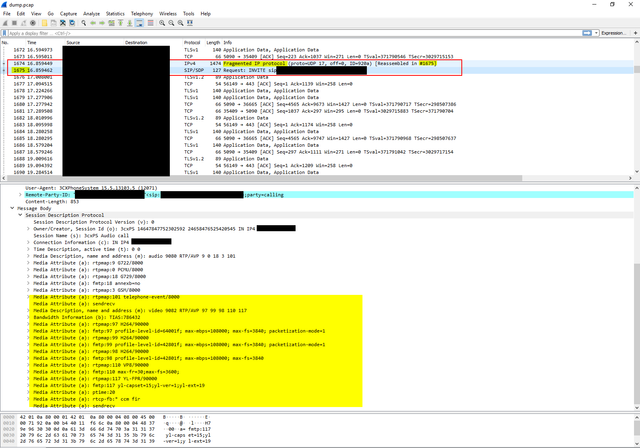The image size is (640, 448).
Task: Expand the audio 9080 Media Description row
Action: point(28,256)
